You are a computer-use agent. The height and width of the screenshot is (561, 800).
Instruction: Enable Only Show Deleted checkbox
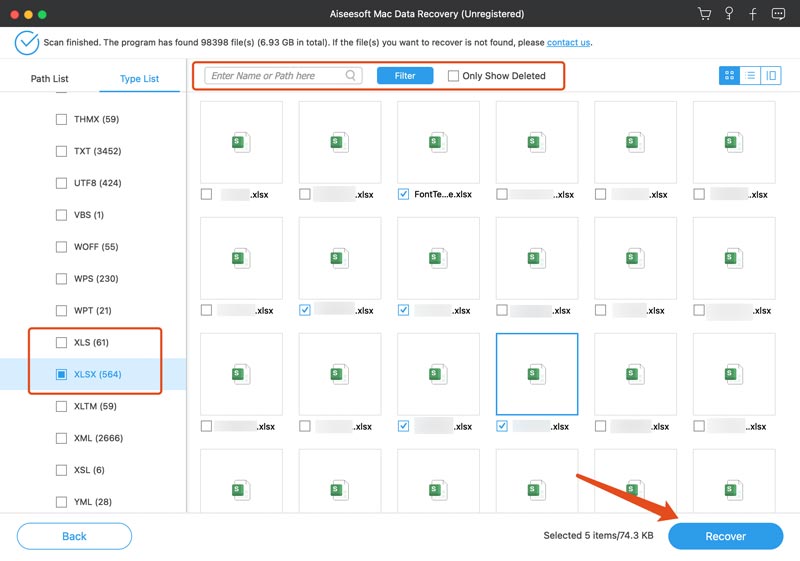[x=454, y=76]
